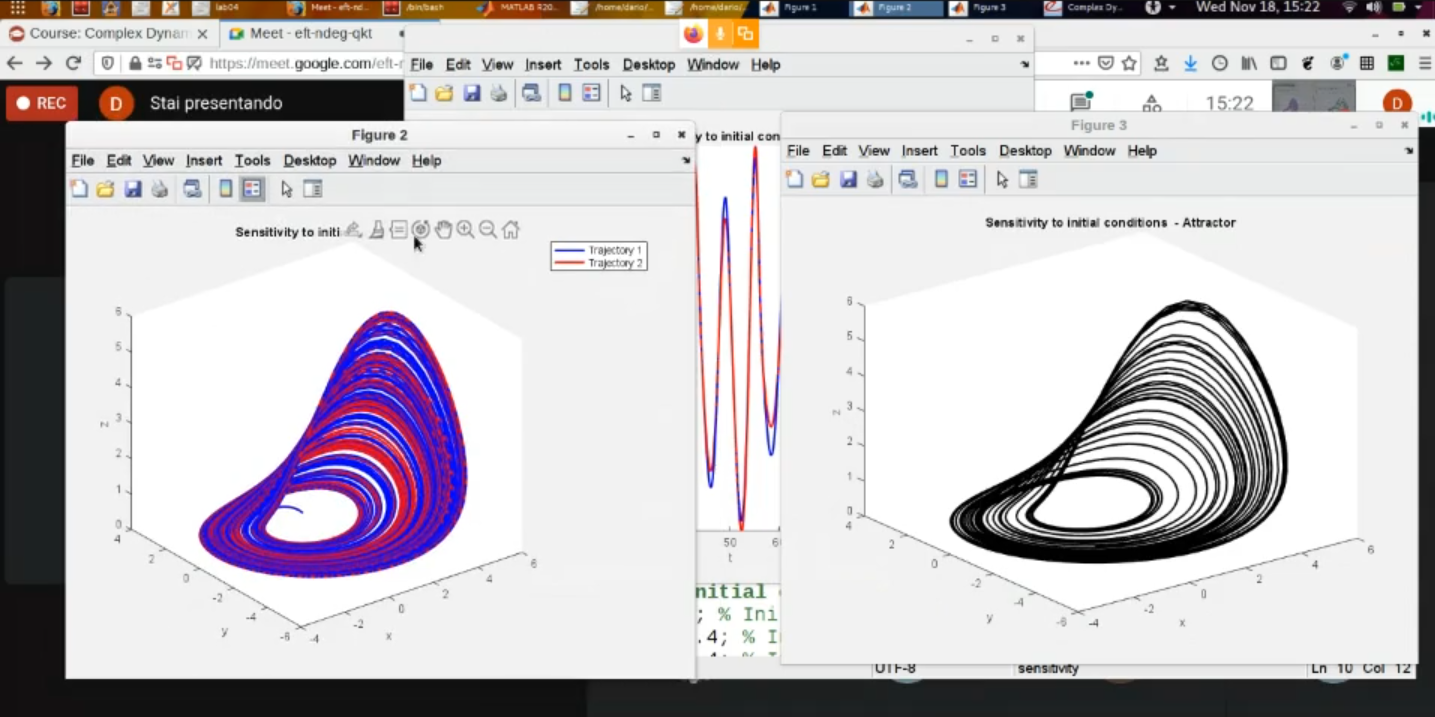Viewport: 1435px width, 717px height.
Task: Expand Figure 2 toolbar dock arrow
Action: click(686, 160)
